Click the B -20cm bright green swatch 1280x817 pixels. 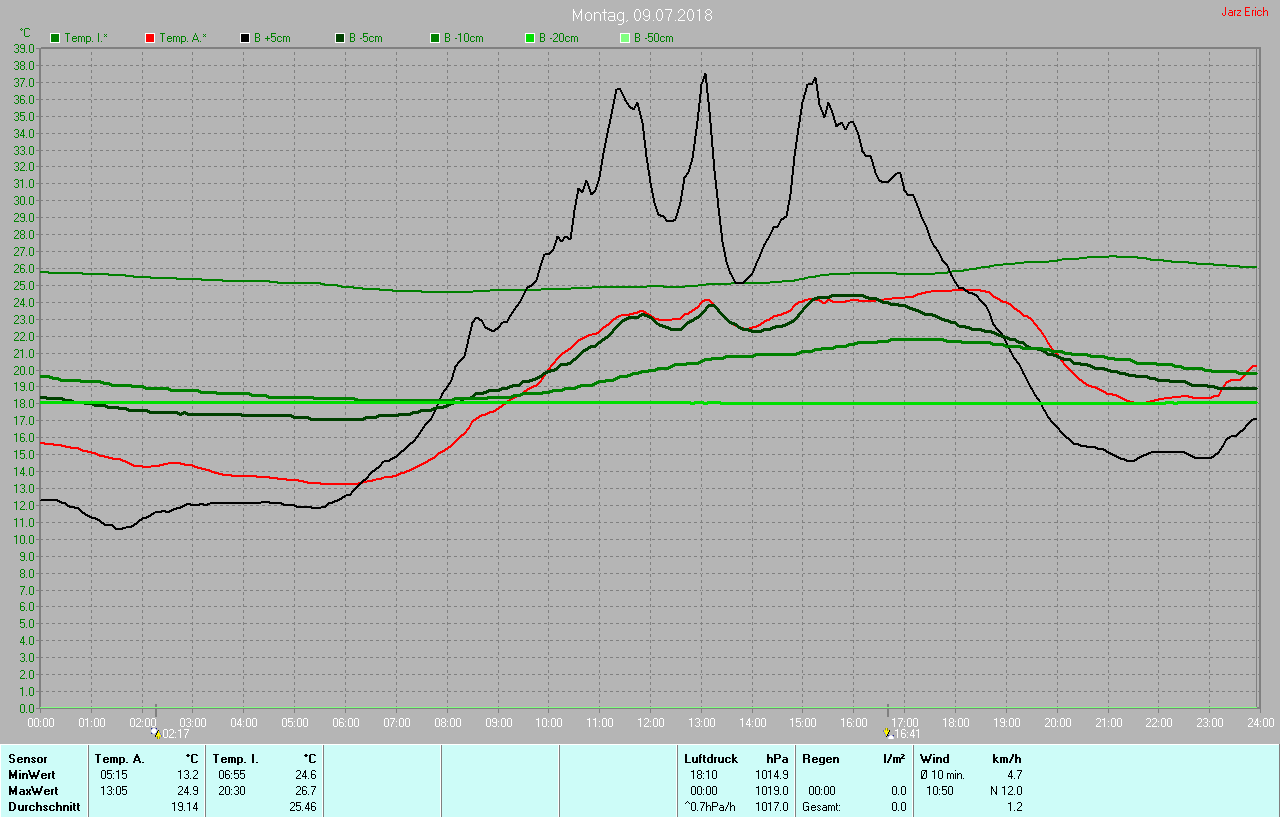click(530, 38)
